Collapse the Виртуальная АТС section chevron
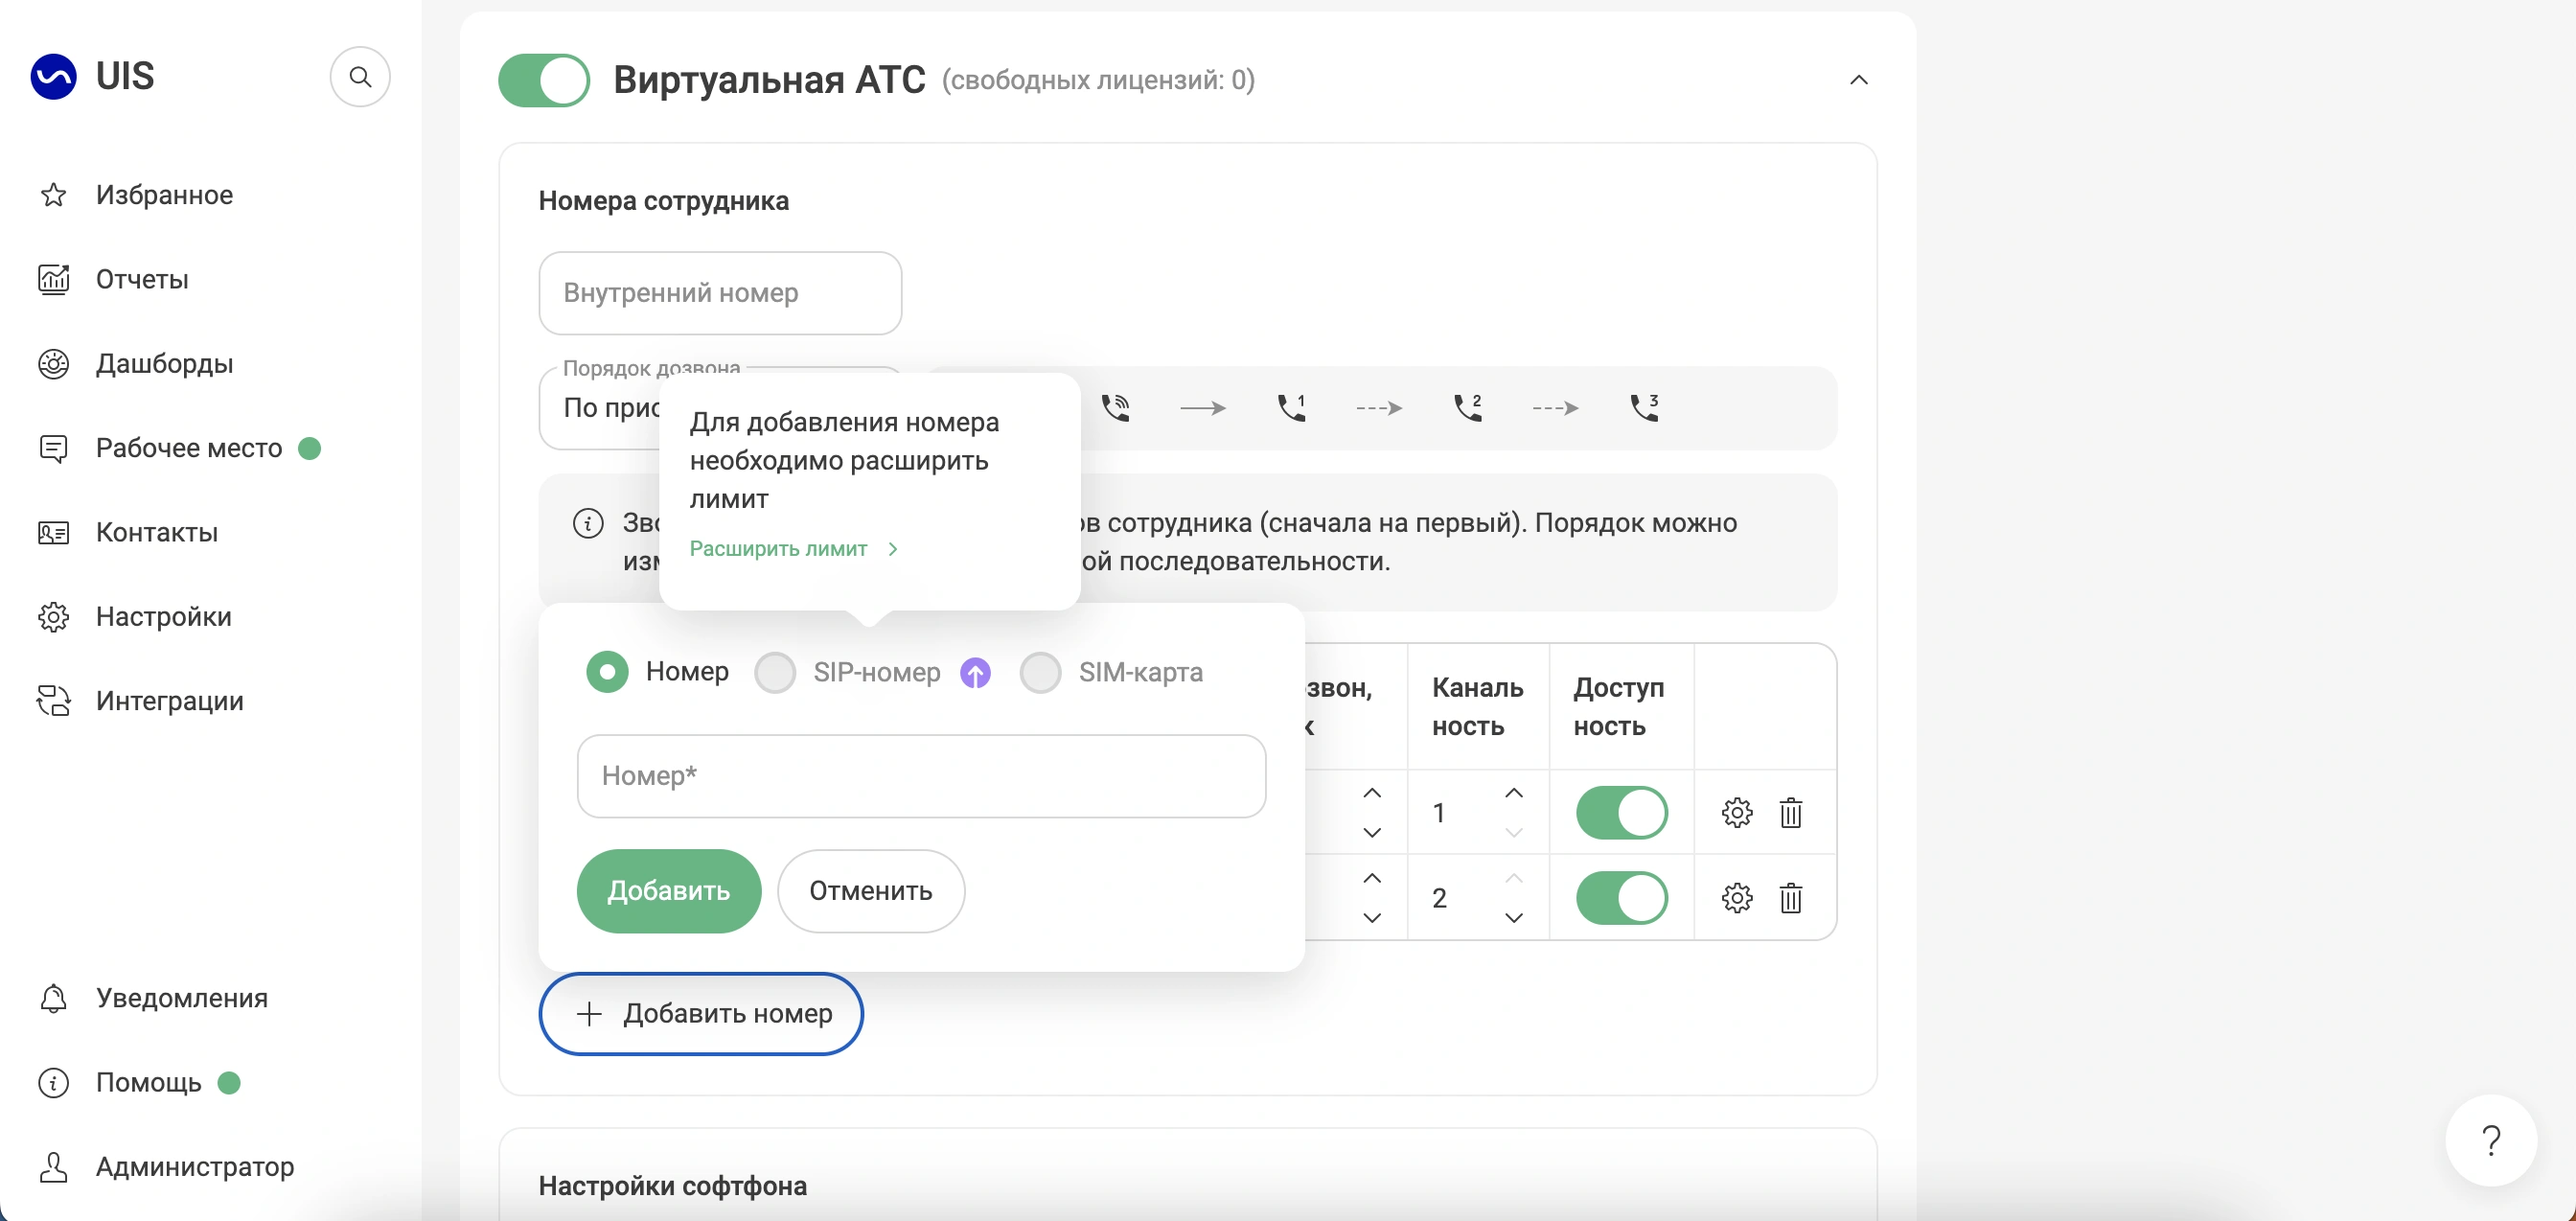This screenshot has height=1221, width=2576. pyautogui.click(x=1858, y=80)
